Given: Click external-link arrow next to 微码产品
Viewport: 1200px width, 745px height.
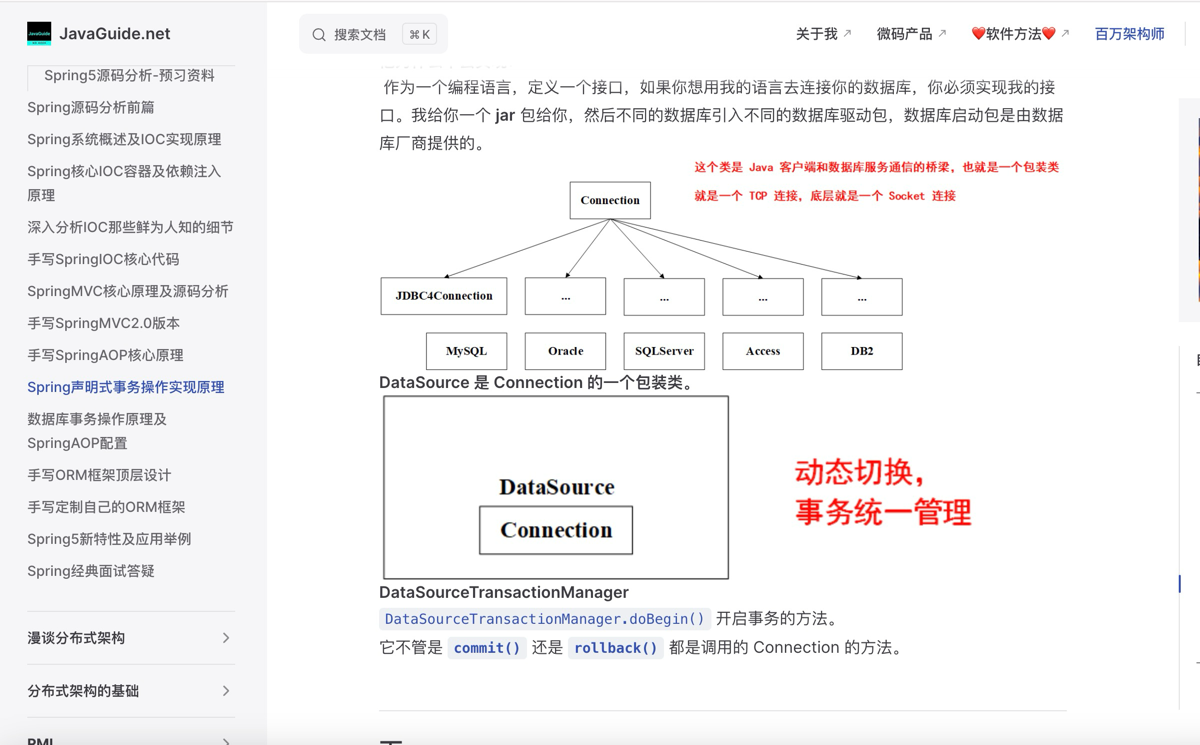Looking at the screenshot, I should coord(942,34).
